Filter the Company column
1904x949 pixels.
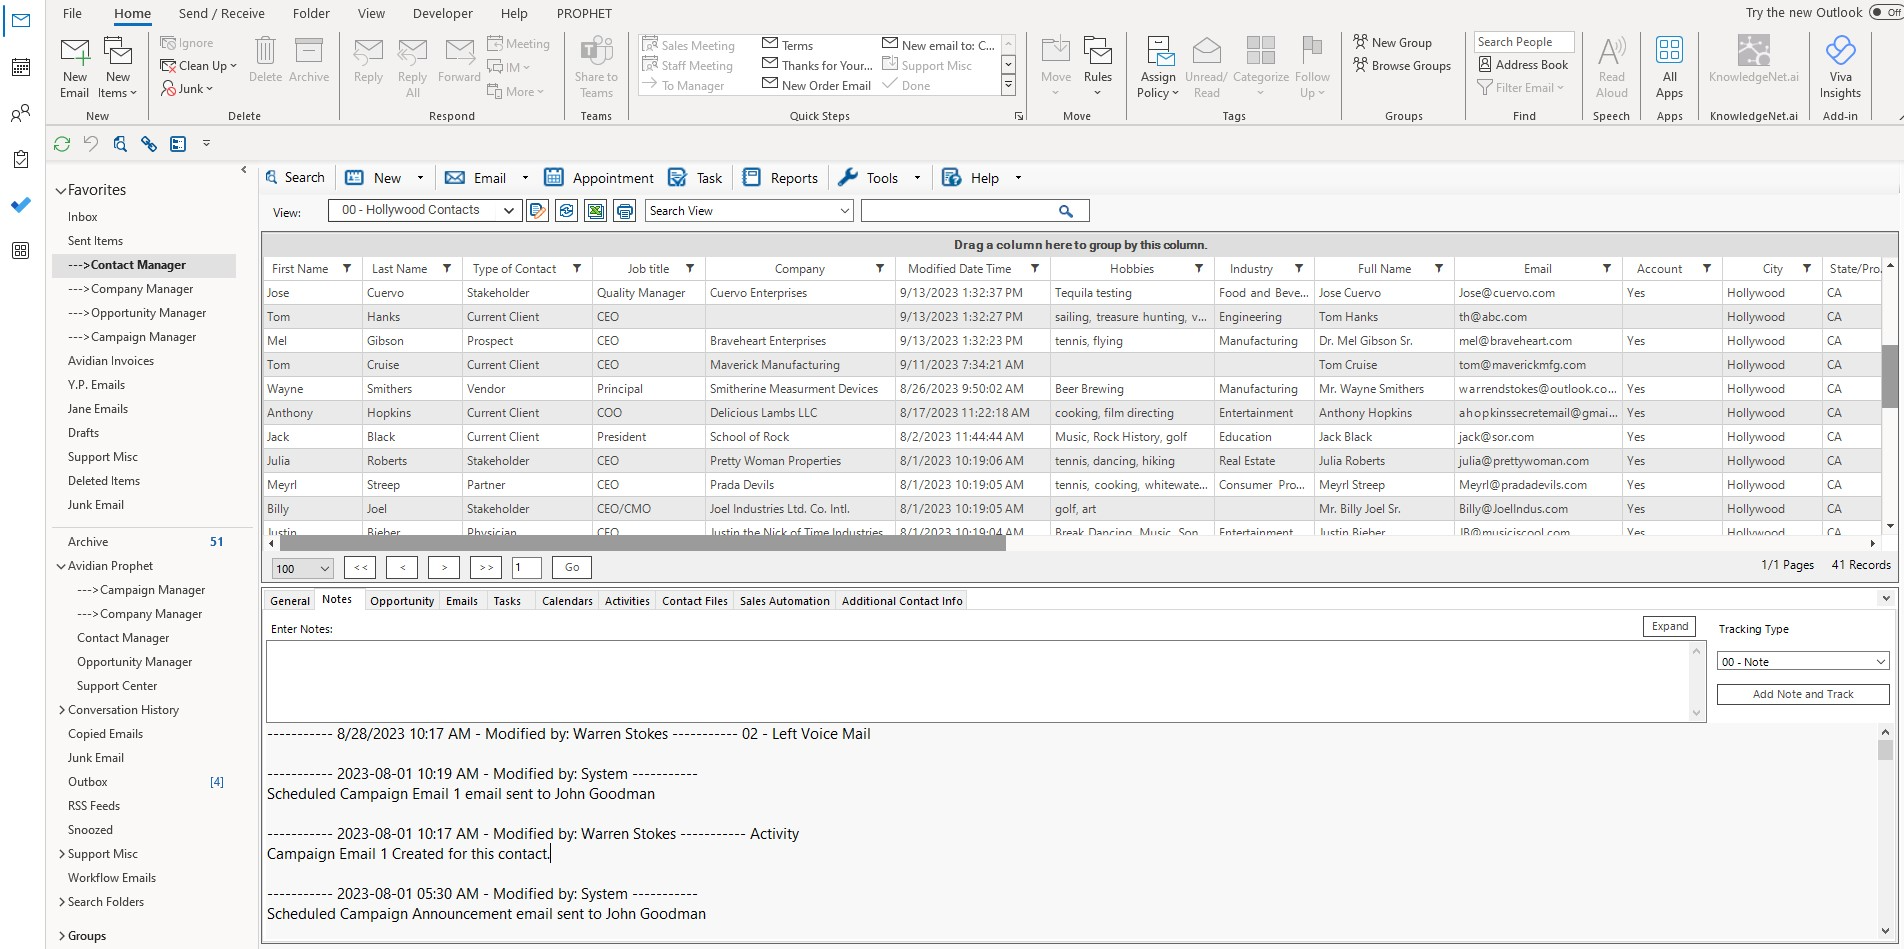(880, 268)
